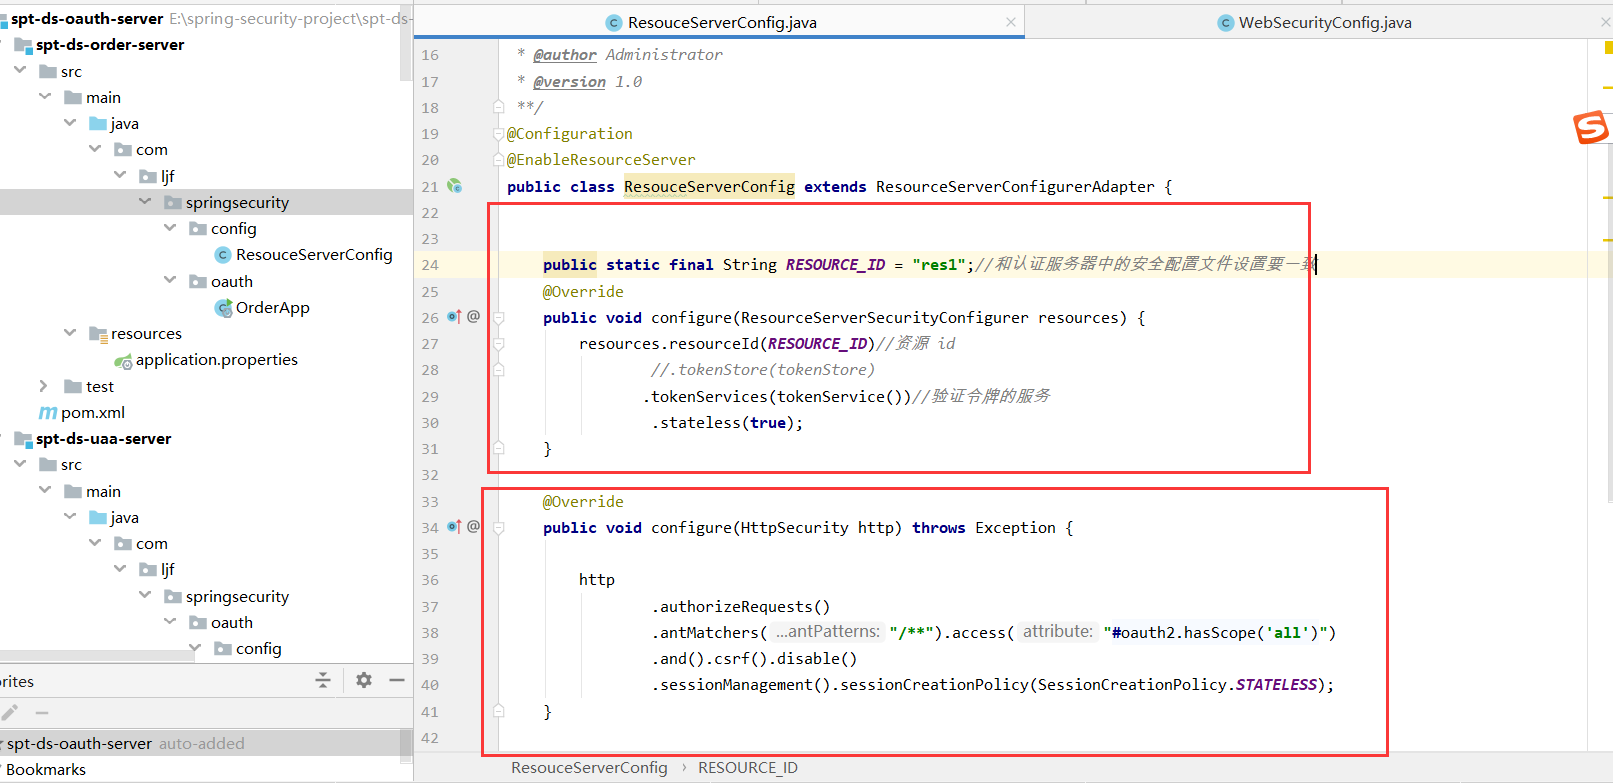This screenshot has height=783, width=1613.
Task: Click the expand/collapse all icon in favorites toolbar
Action: [323, 680]
